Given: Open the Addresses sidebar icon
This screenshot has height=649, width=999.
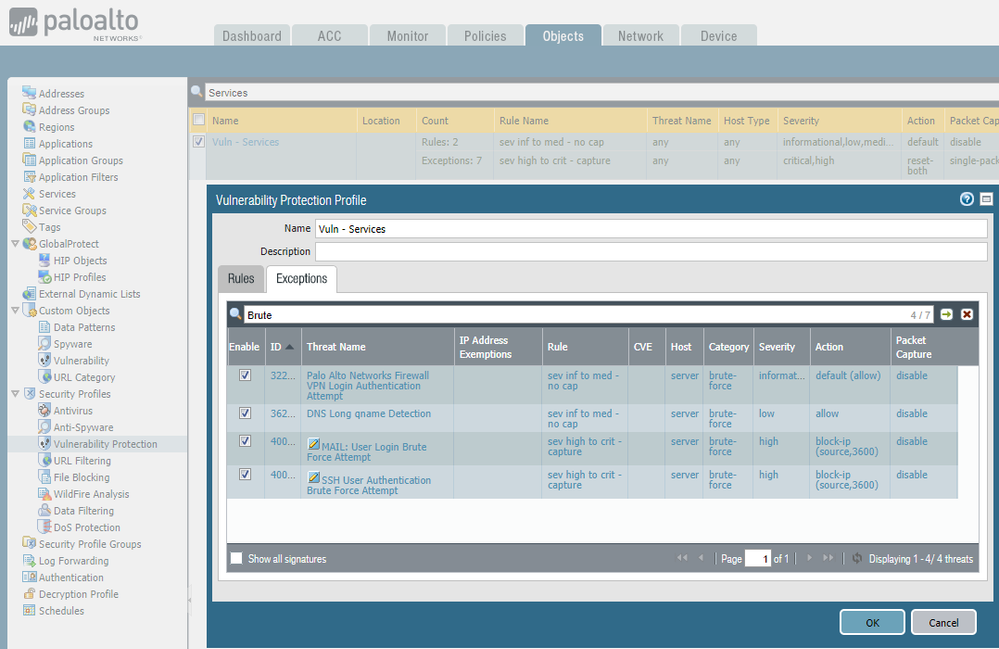Looking at the screenshot, I should (x=29, y=93).
